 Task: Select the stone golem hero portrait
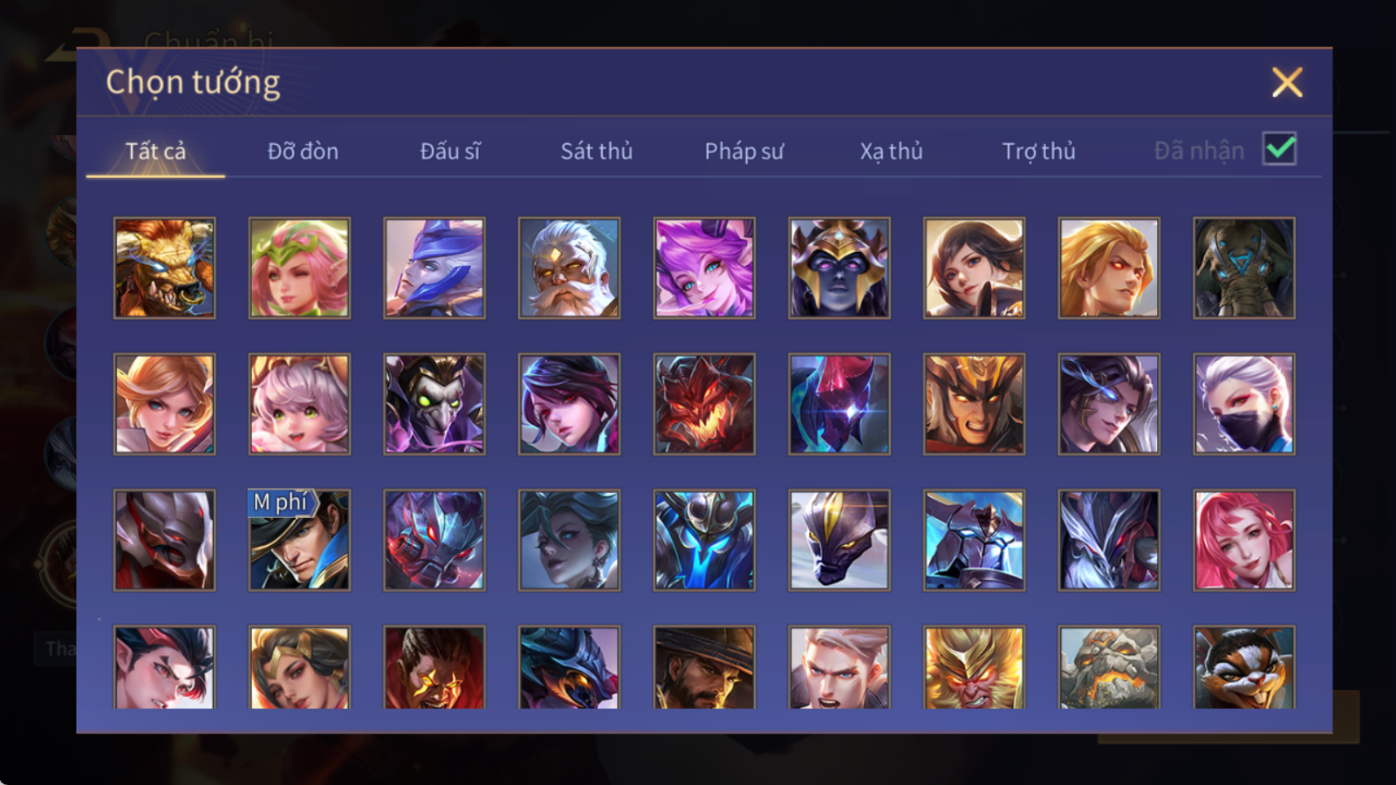[x=1109, y=668]
